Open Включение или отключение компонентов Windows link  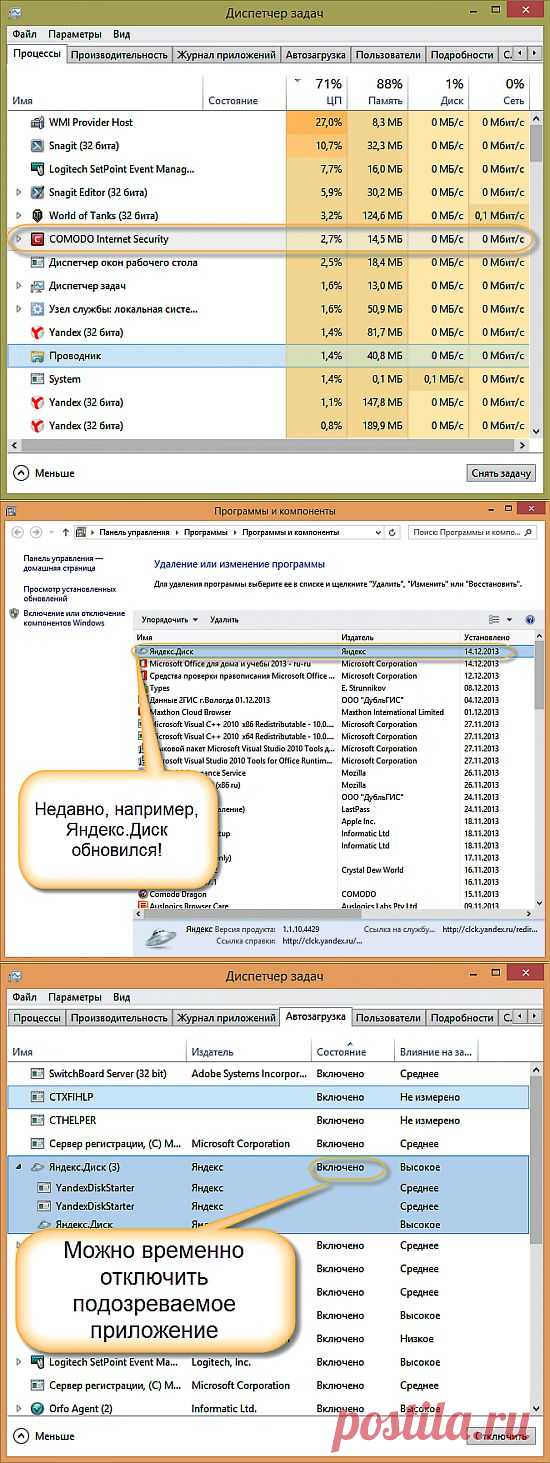tap(75, 618)
